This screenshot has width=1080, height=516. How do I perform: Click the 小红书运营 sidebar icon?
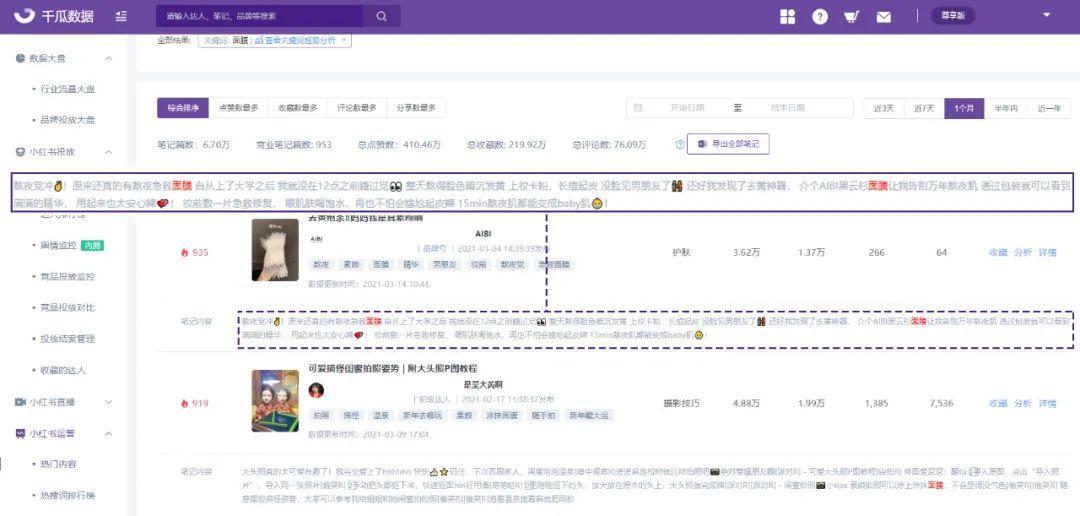point(21,433)
